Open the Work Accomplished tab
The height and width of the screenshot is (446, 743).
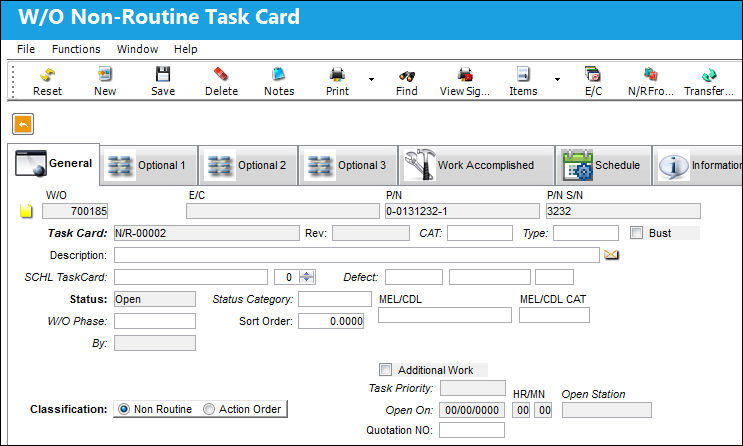click(x=476, y=165)
